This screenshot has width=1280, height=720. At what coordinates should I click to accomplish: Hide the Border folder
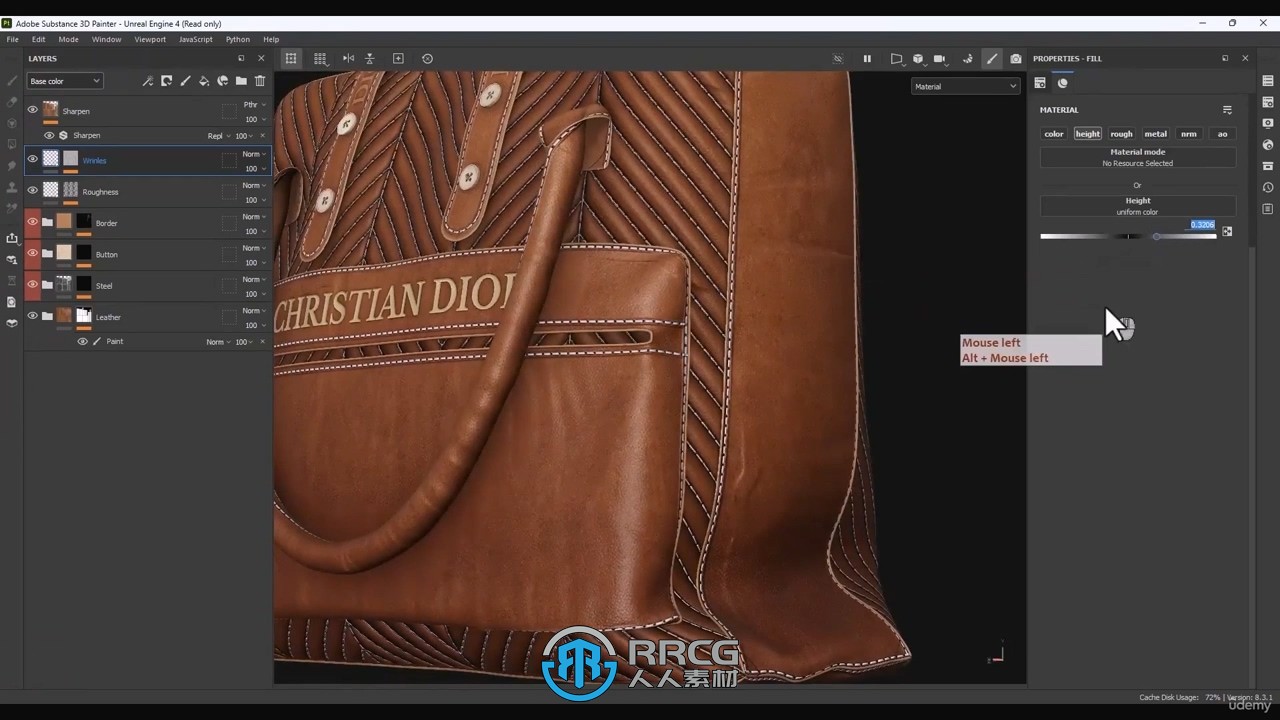tap(32, 222)
